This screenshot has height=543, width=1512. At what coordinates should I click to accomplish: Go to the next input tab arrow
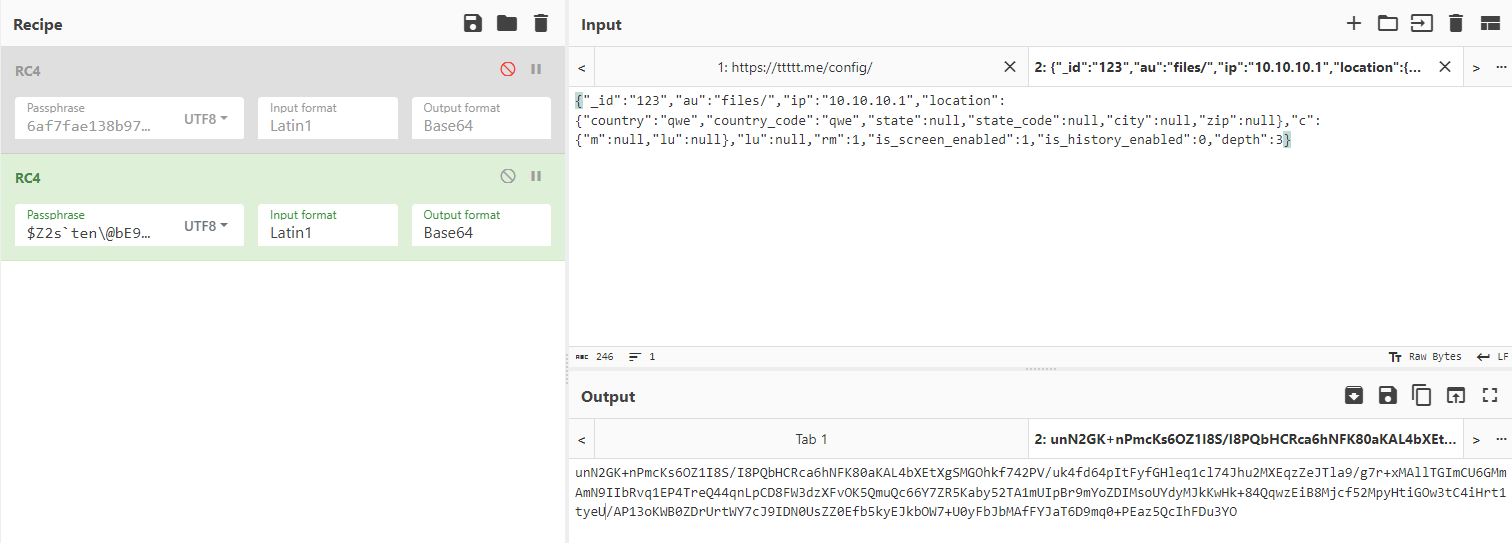pos(1475,68)
